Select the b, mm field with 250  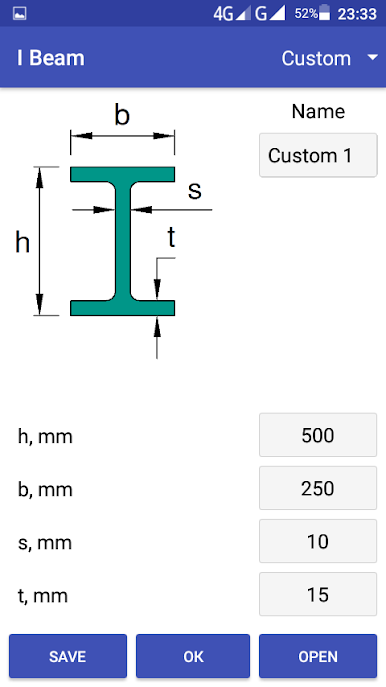click(318, 488)
